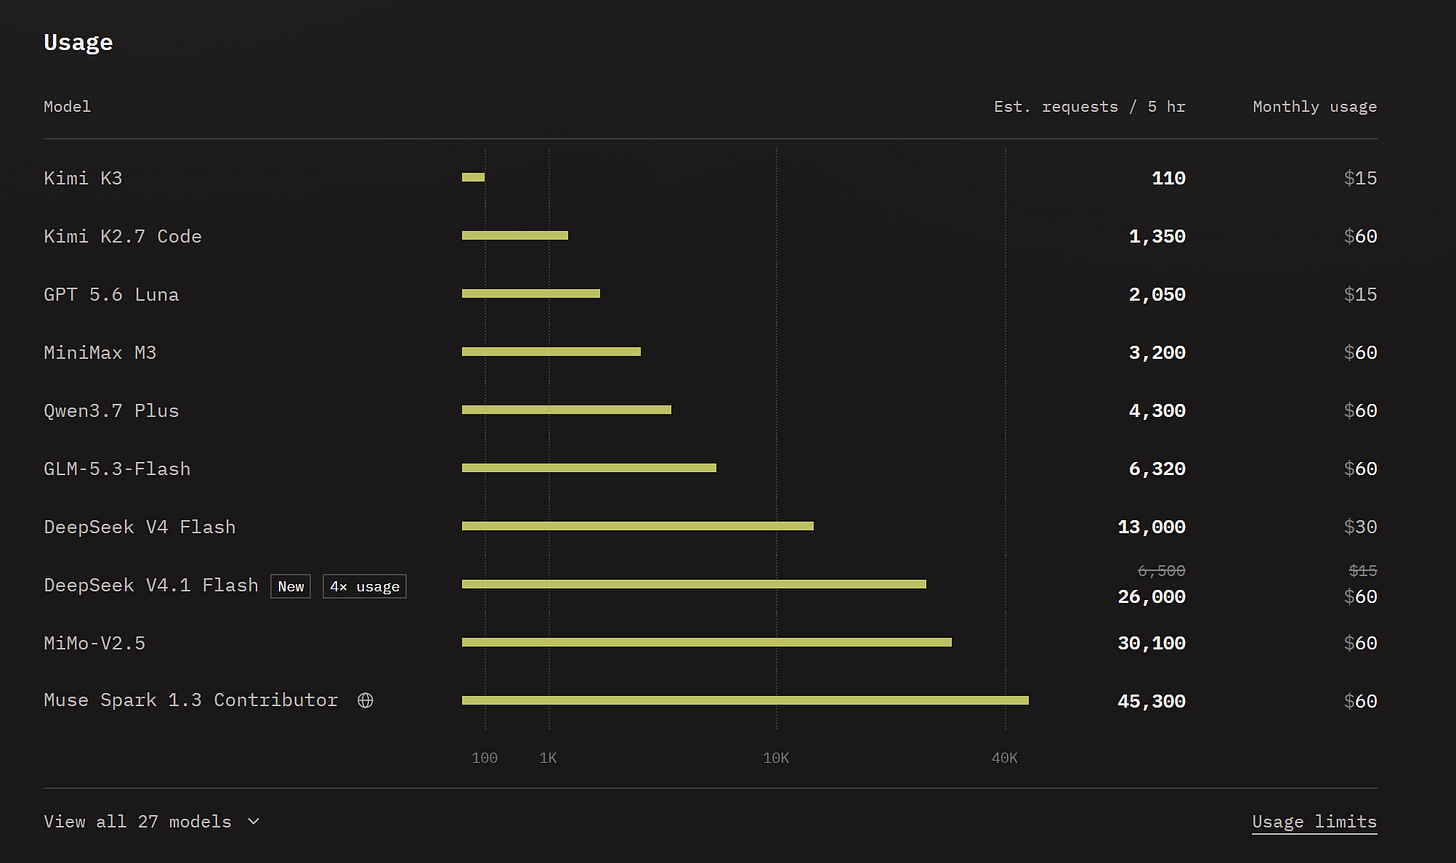Viewport: 1456px width, 863px height.
Task: Click the $15 monthly usage for Kimi K3
Action: [x=1361, y=178]
